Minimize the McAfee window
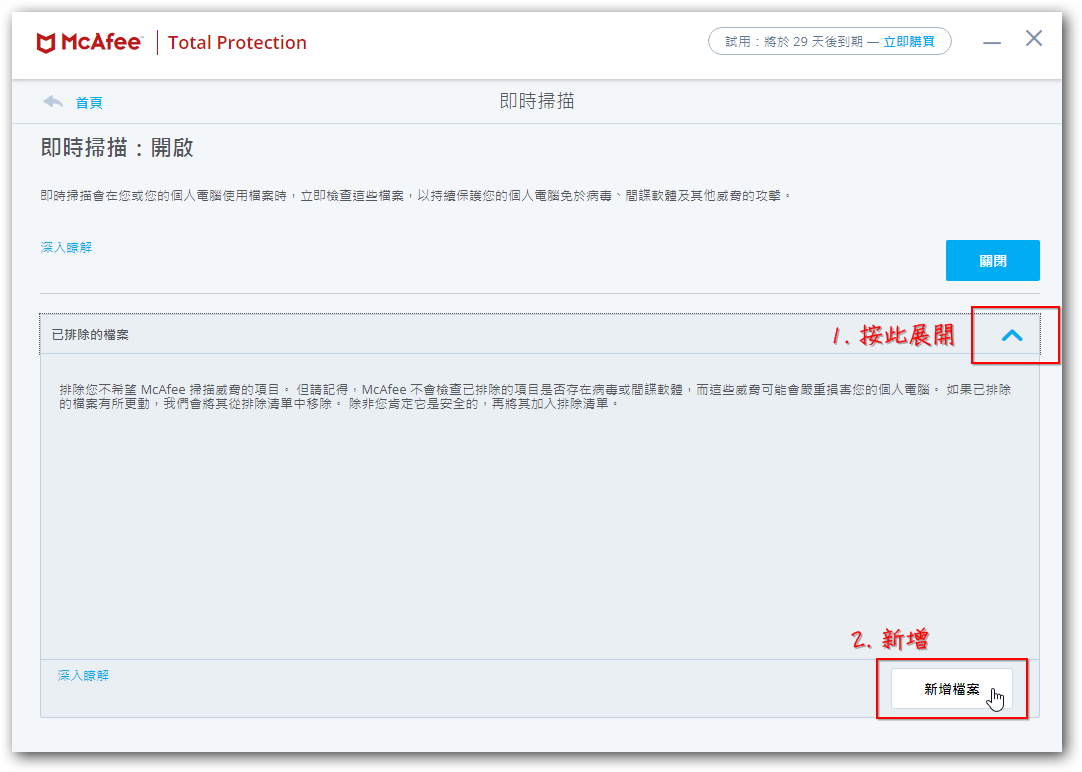The image size is (1082, 772). coord(991,42)
